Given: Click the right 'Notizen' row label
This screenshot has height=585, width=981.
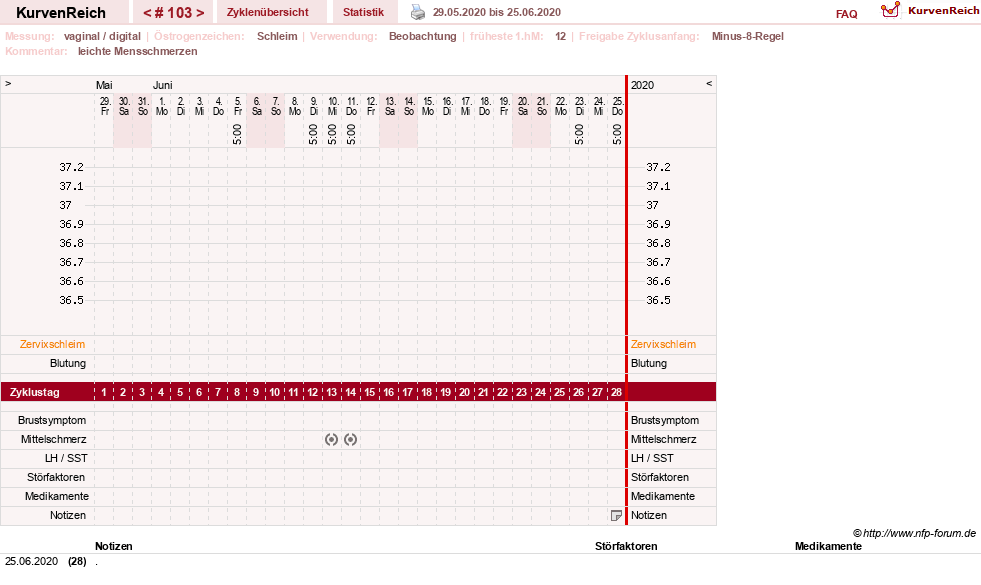Looking at the screenshot, I should click(x=649, y=516).
